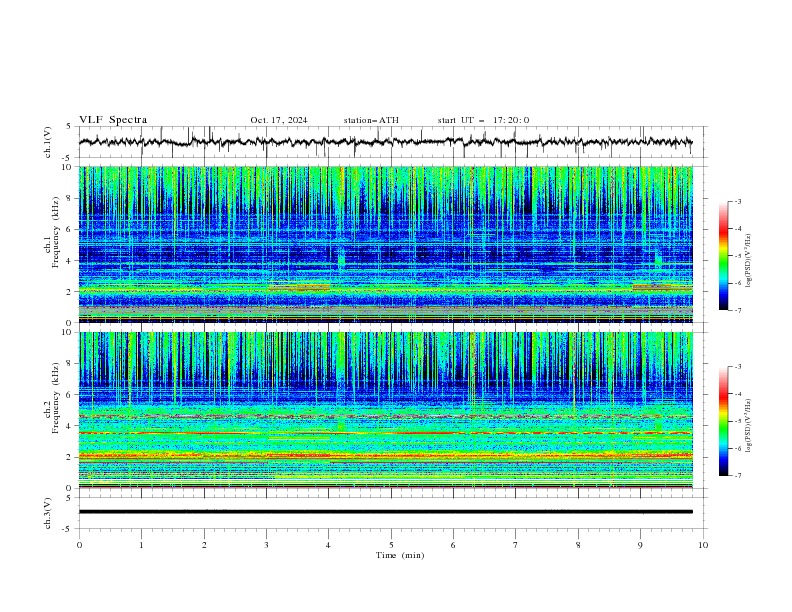Click the ch.1 voltage waveform trace
Image resolution: width=792 pixels, height=612 pixels.
pos(385,142)
